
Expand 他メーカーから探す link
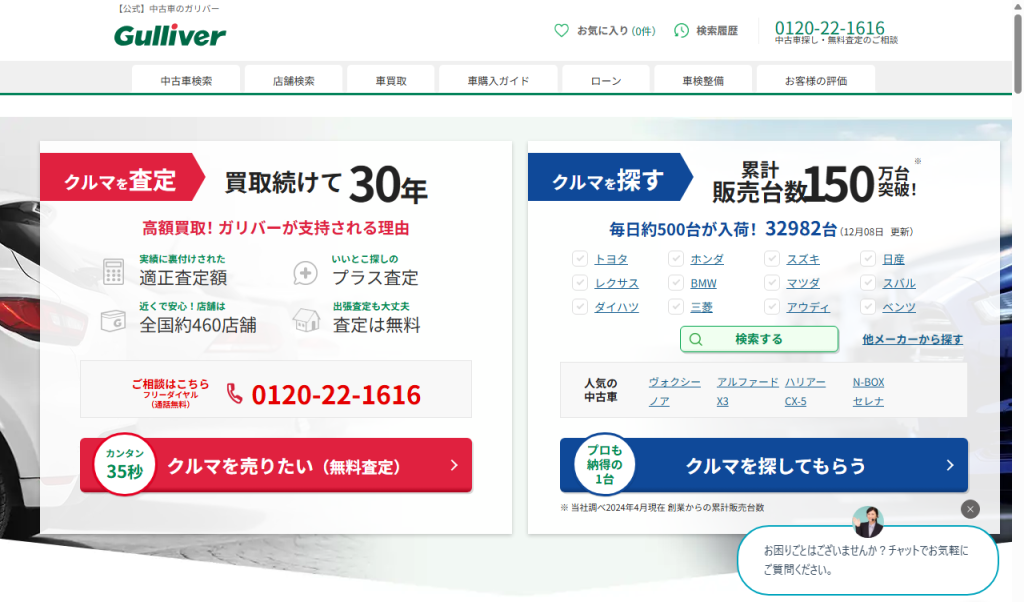(x=912, y=339)
